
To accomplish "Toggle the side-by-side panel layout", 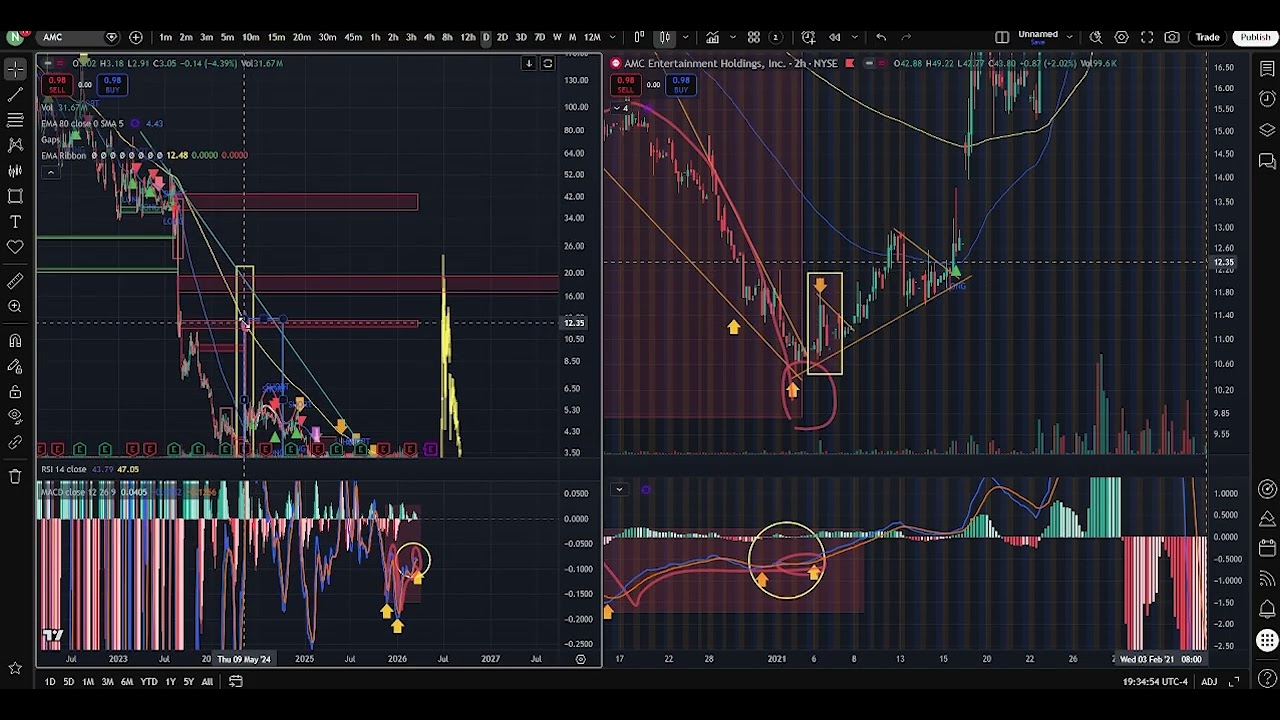I will (1002, 37).
